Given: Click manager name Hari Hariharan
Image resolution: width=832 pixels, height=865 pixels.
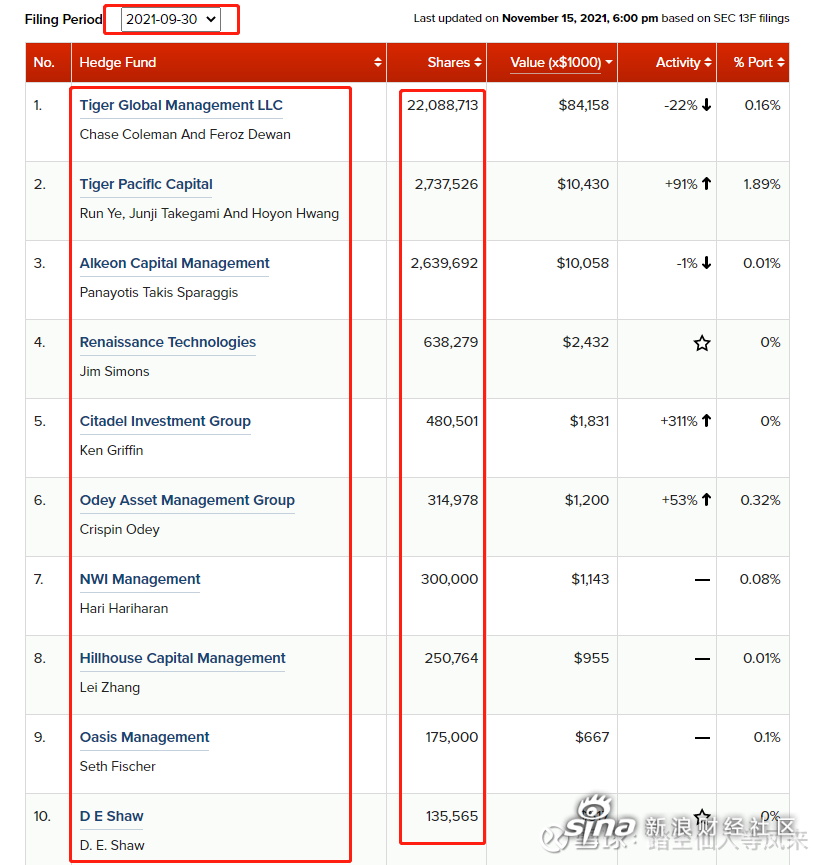Looking at the screenshot, I should pos(124,608).
